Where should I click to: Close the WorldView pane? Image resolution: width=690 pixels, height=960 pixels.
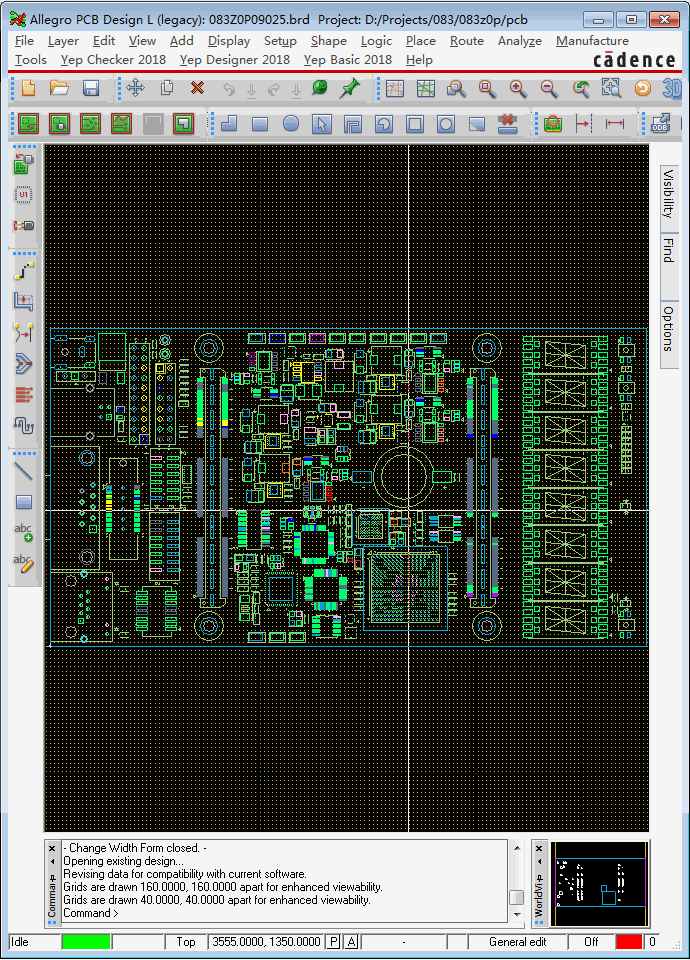(x=539, y=849)
